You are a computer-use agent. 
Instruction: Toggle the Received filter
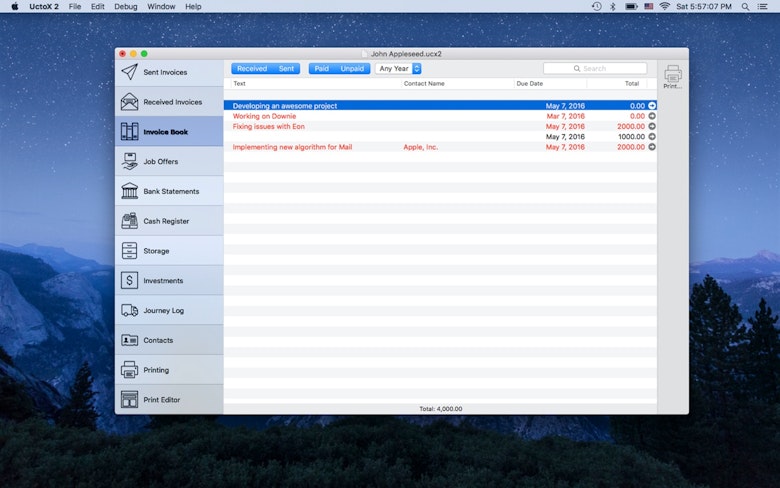(x=252, y=69)
